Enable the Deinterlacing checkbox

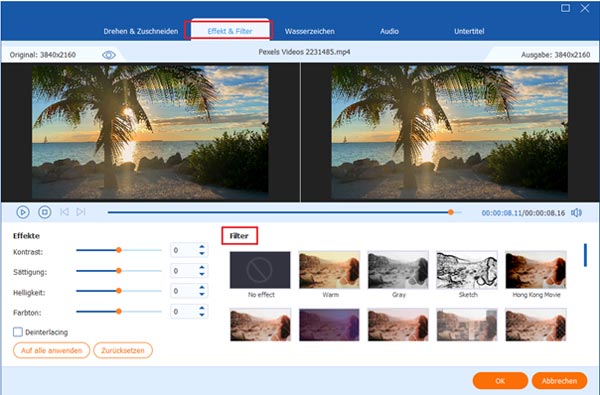pyautogui.click(x=18, y=332)
